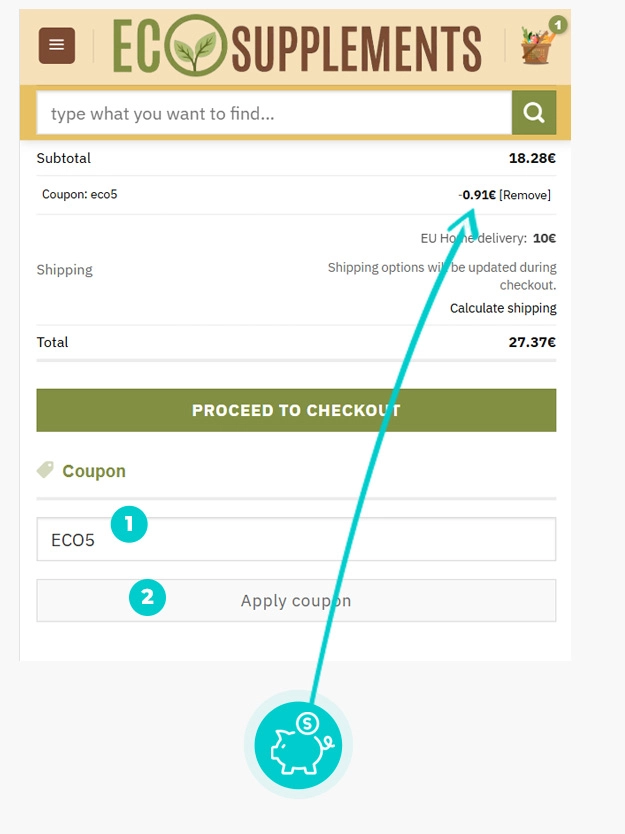Click the coupon tag icon
625x834 pixels.
point(45,470)
